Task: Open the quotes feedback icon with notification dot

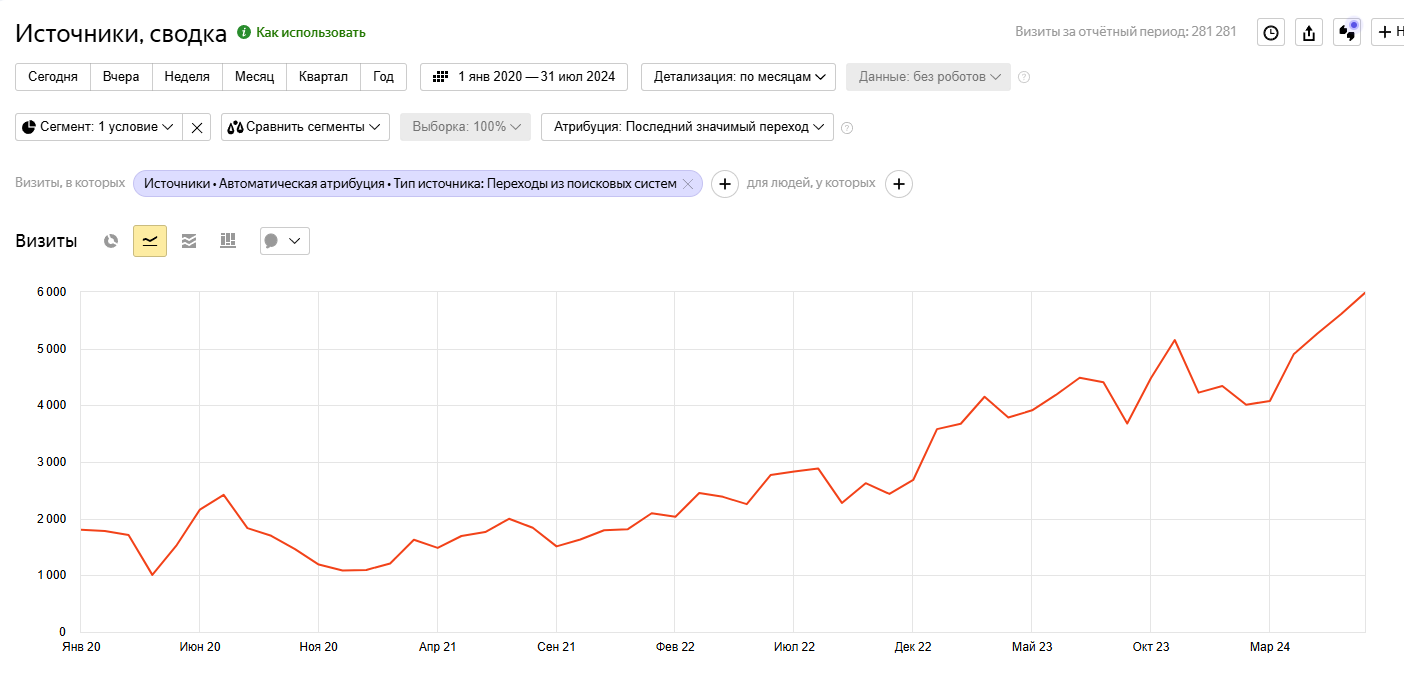Action: tap(1347, 33)
